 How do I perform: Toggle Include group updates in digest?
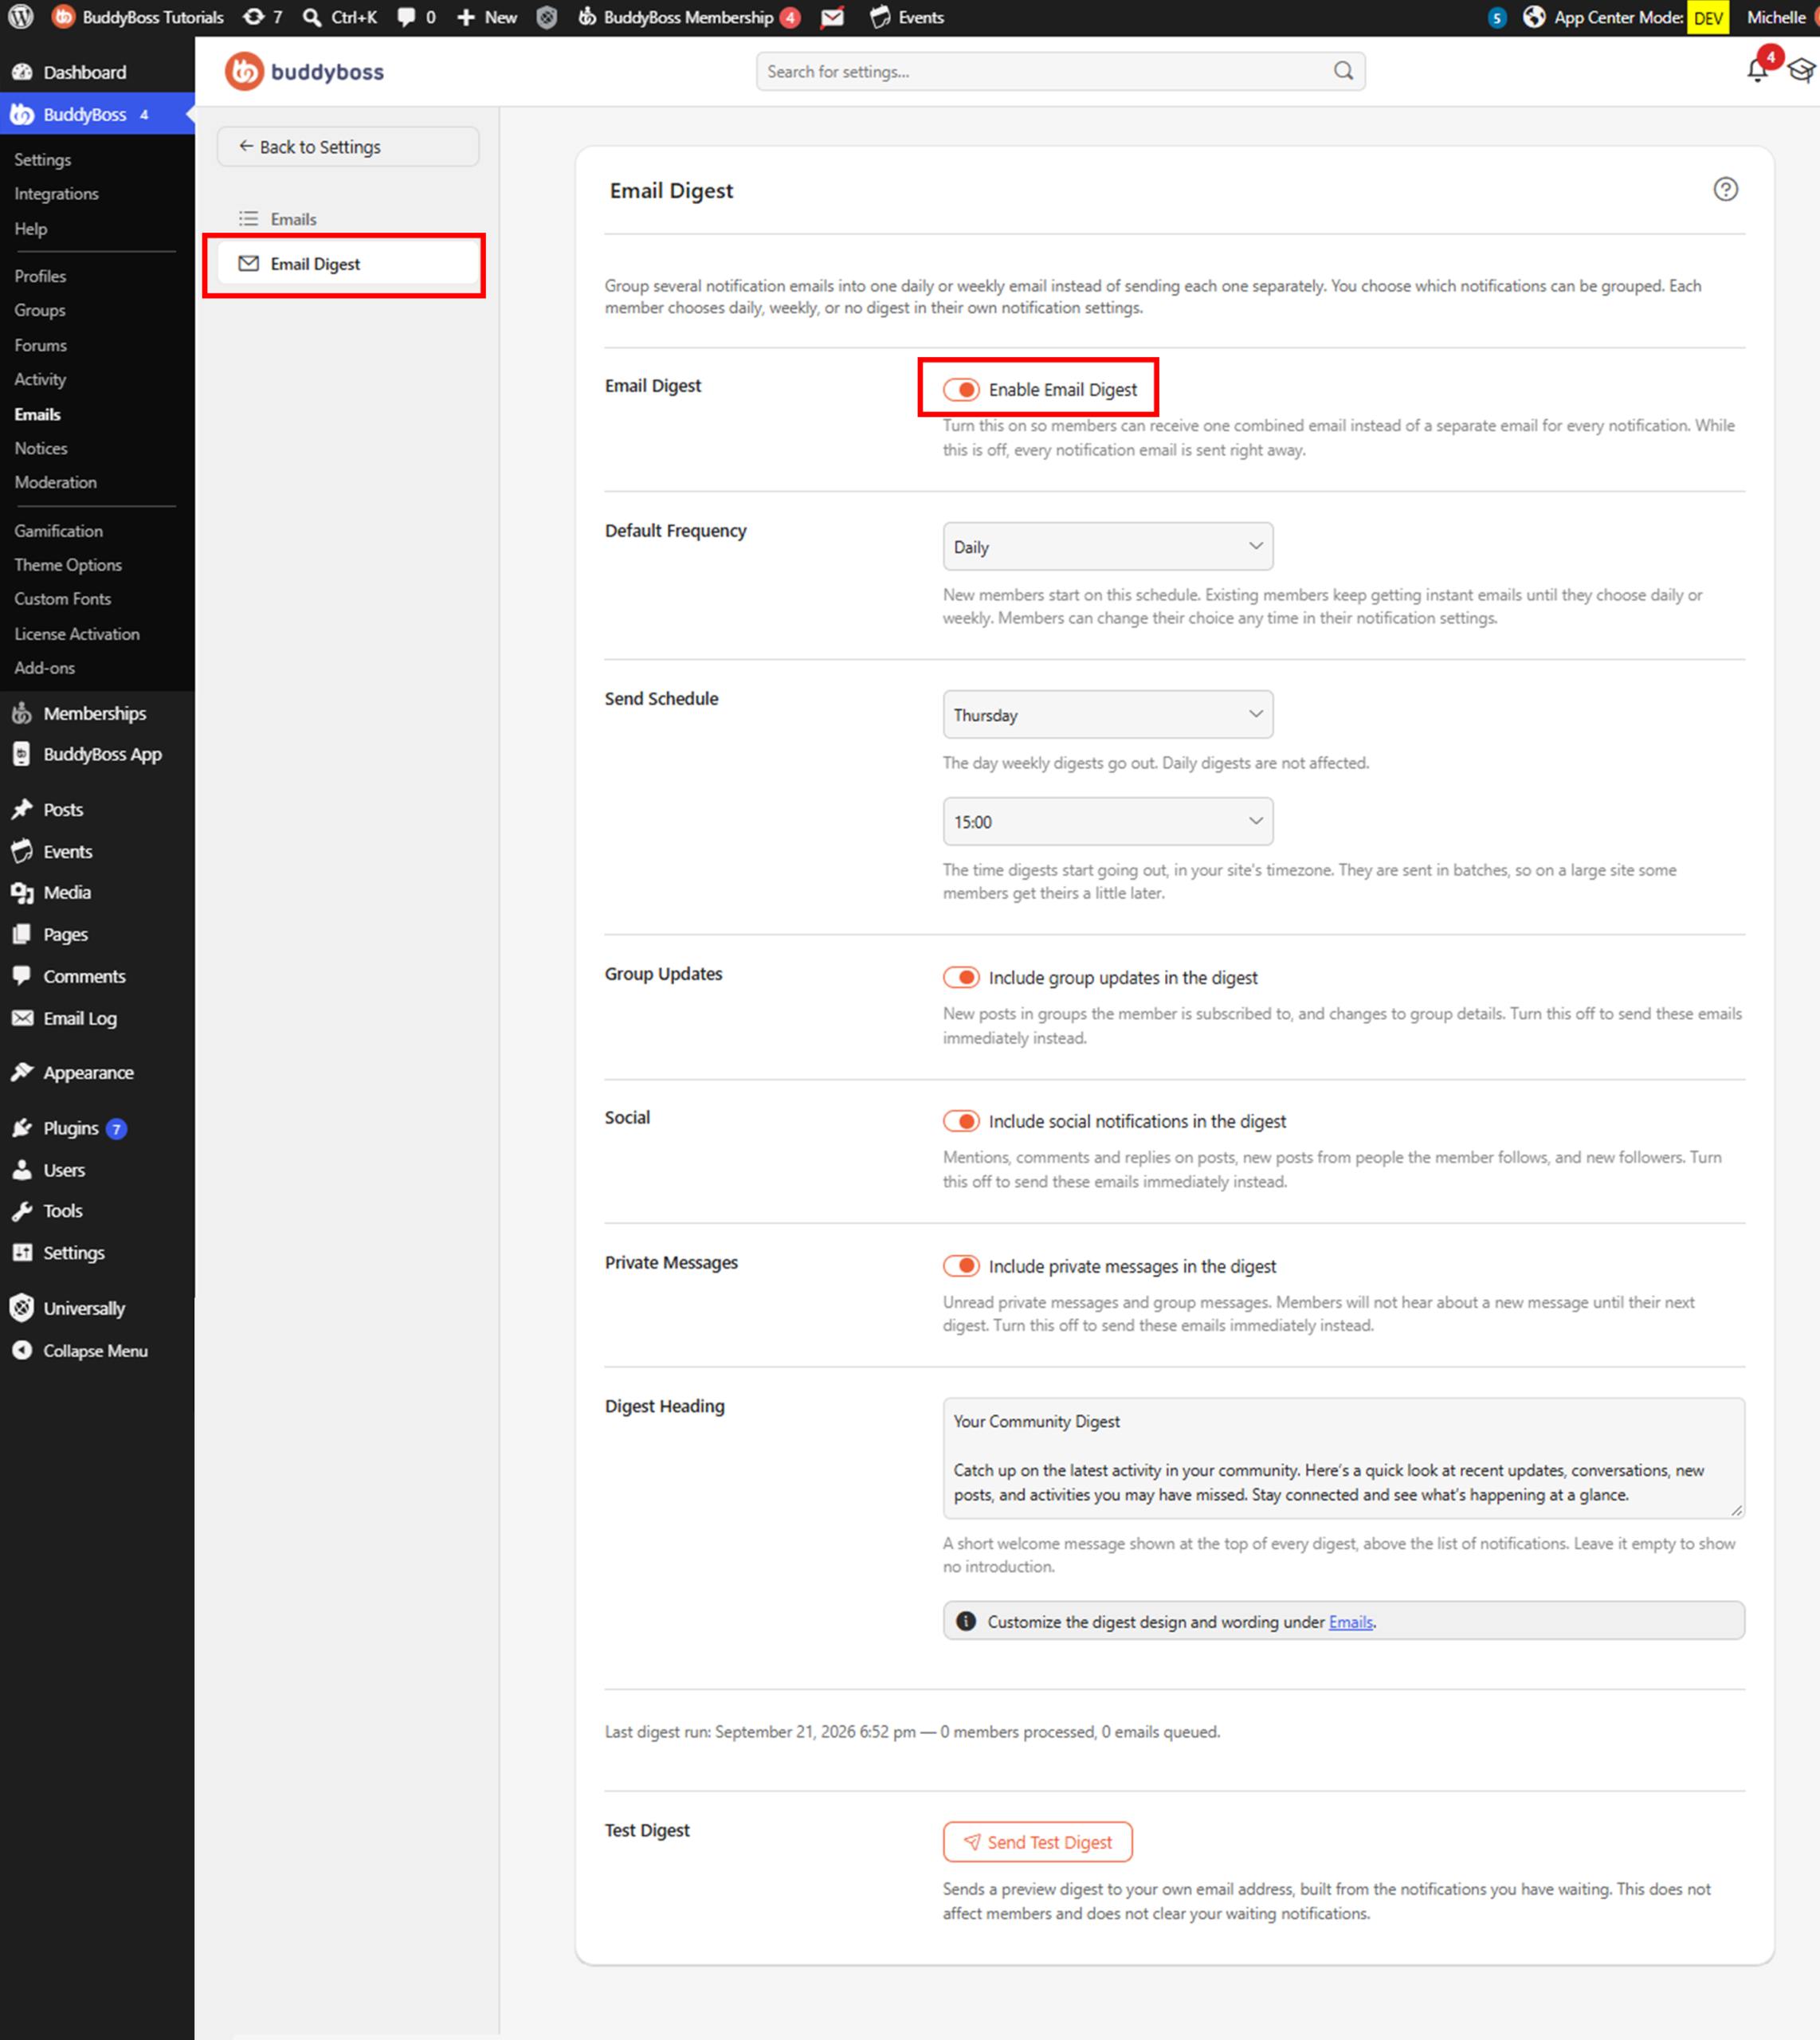961,977
